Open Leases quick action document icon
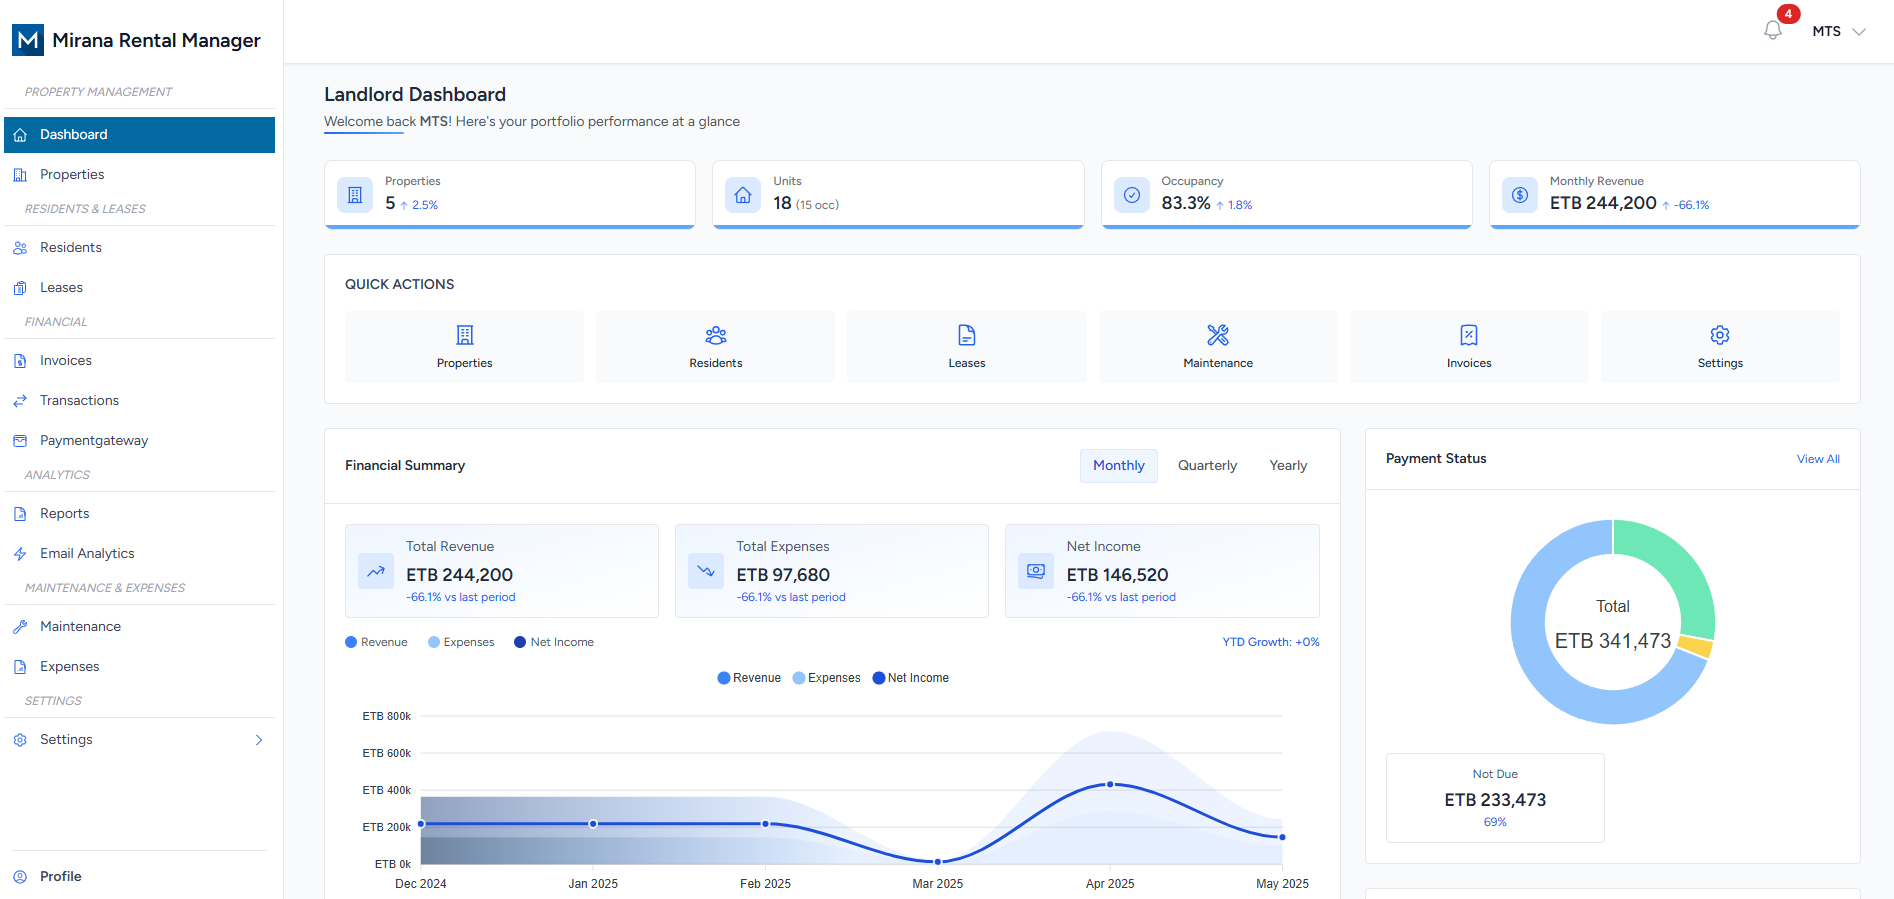1894x899 pixels. (967, 335)
